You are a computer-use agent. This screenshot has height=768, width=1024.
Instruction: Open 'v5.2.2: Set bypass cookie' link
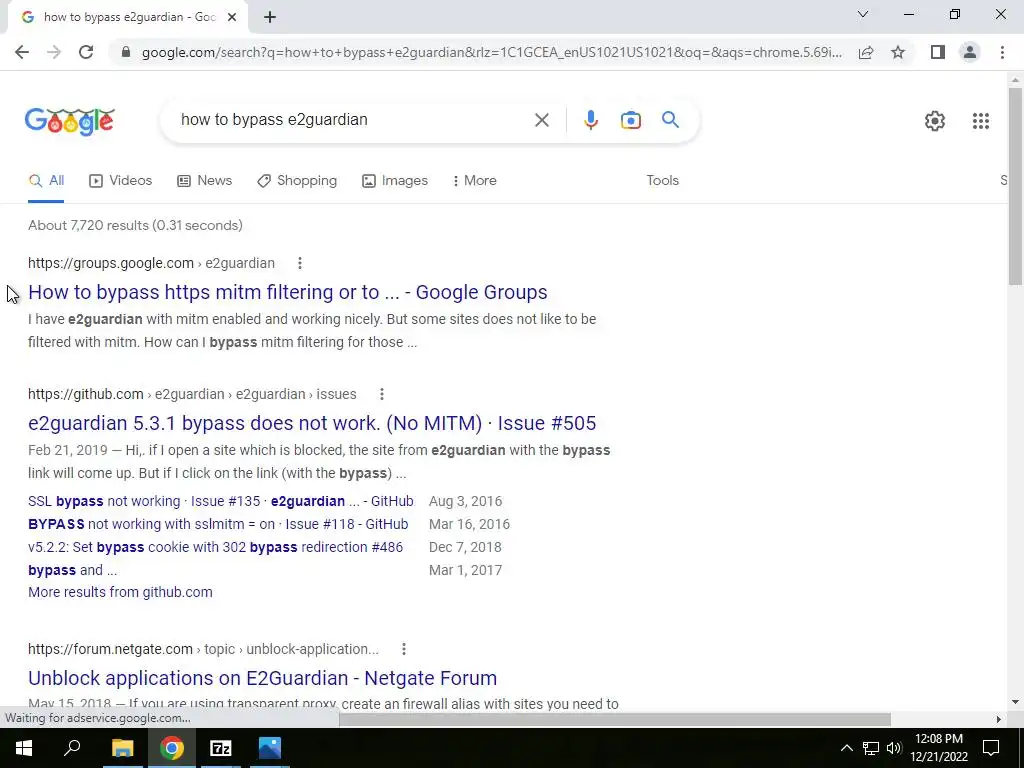[x=216, y=547]
